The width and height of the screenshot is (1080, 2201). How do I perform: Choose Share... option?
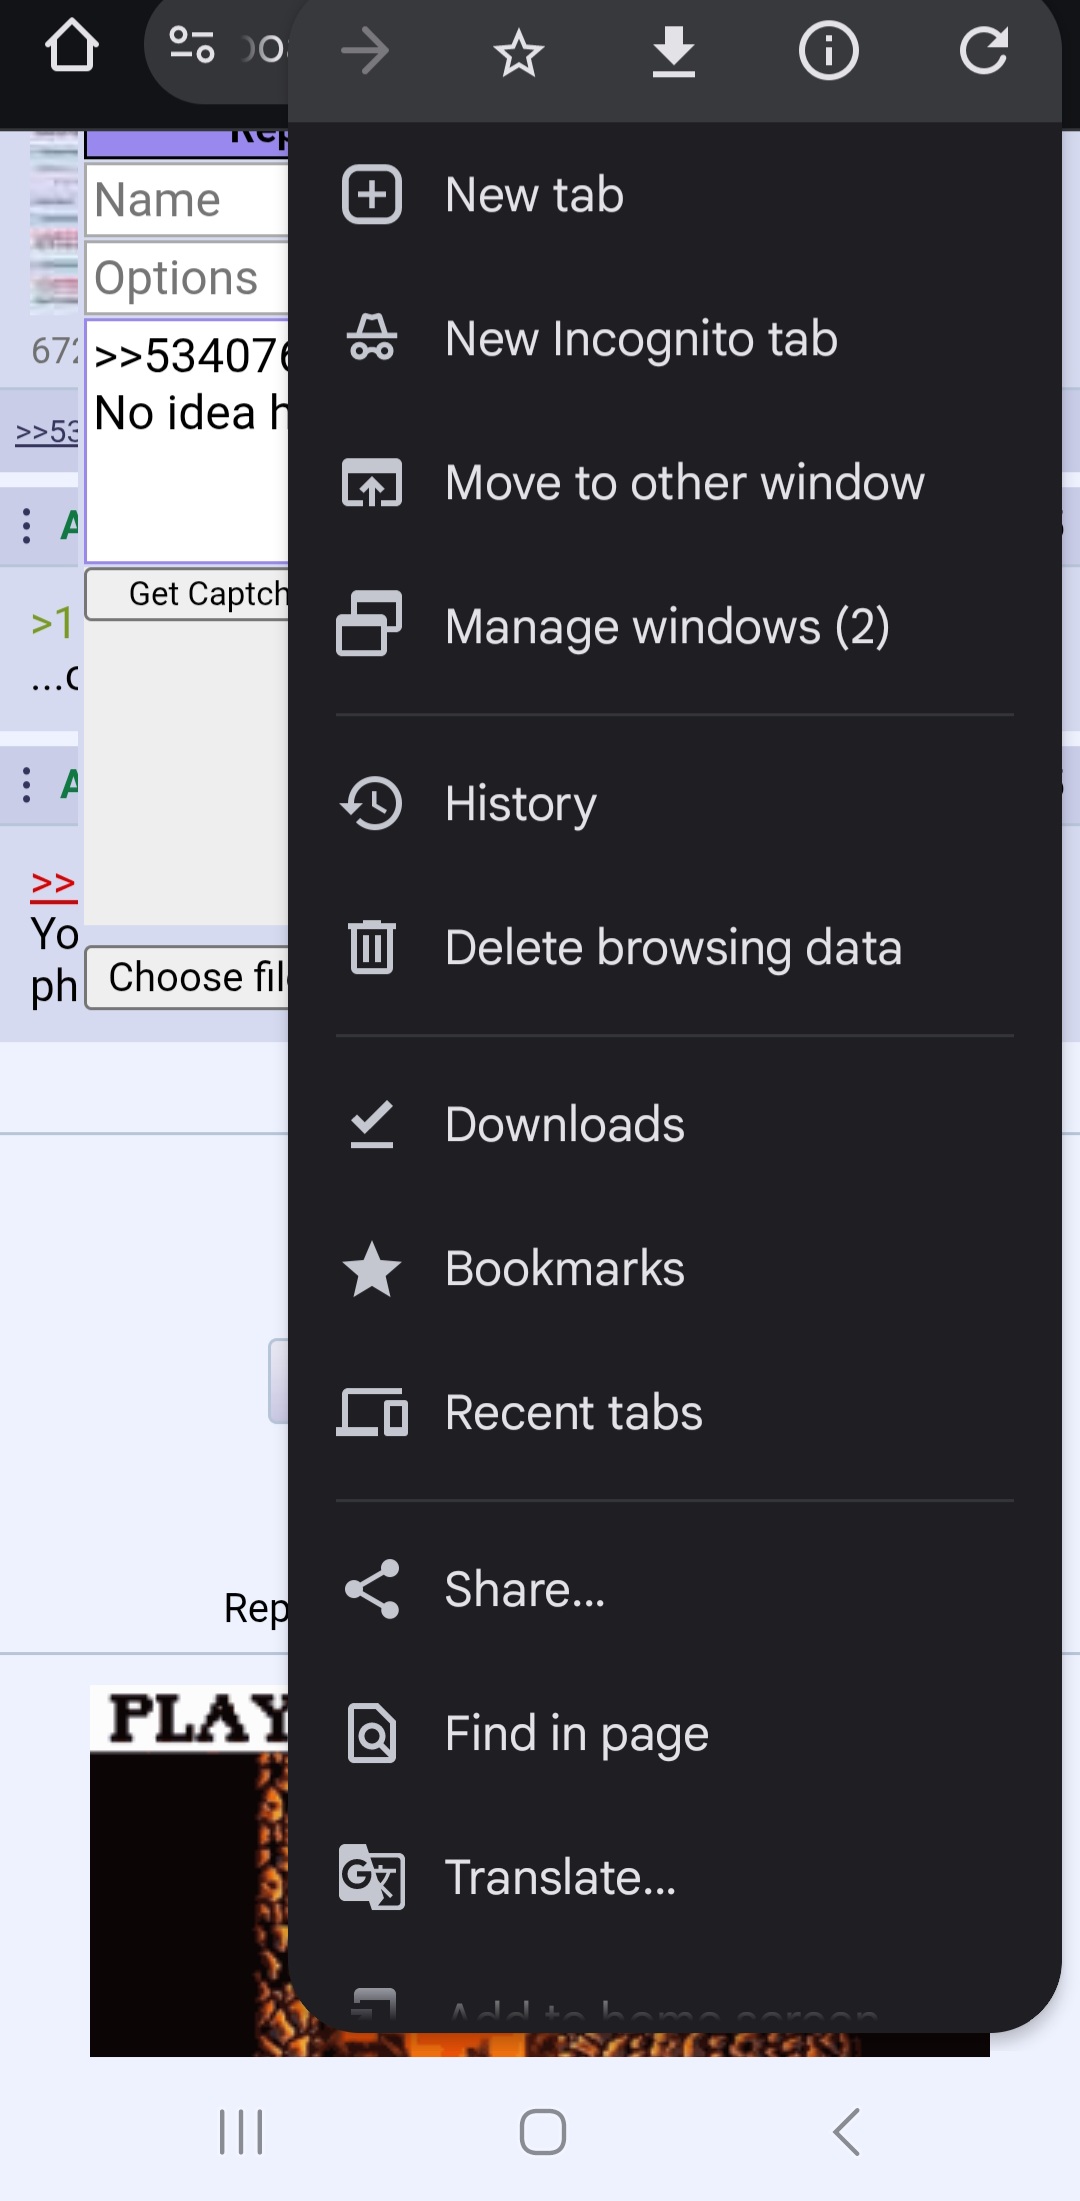tap(675, 1590)
